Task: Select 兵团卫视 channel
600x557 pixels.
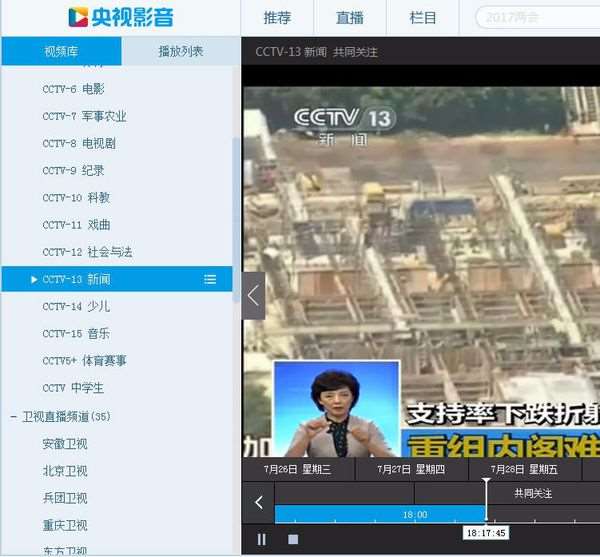Action: (65, 498)
